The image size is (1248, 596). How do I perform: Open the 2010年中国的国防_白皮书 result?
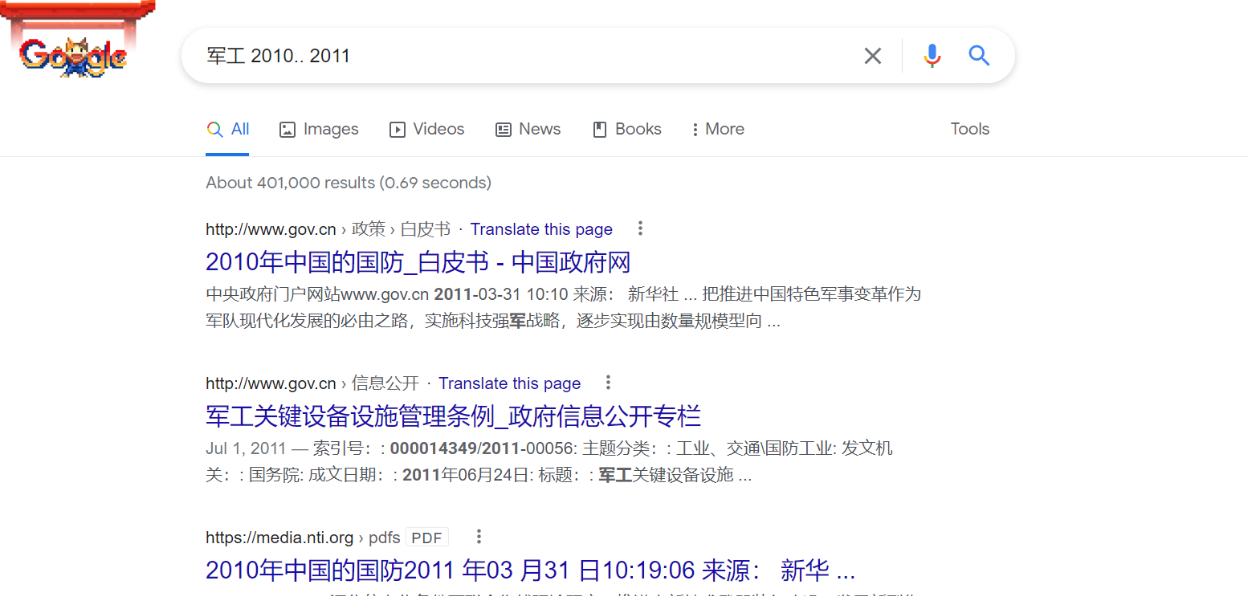[x=420, y=260]
